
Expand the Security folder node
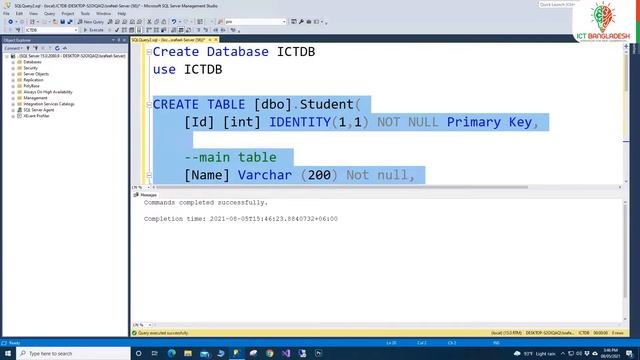pos(13,68)
